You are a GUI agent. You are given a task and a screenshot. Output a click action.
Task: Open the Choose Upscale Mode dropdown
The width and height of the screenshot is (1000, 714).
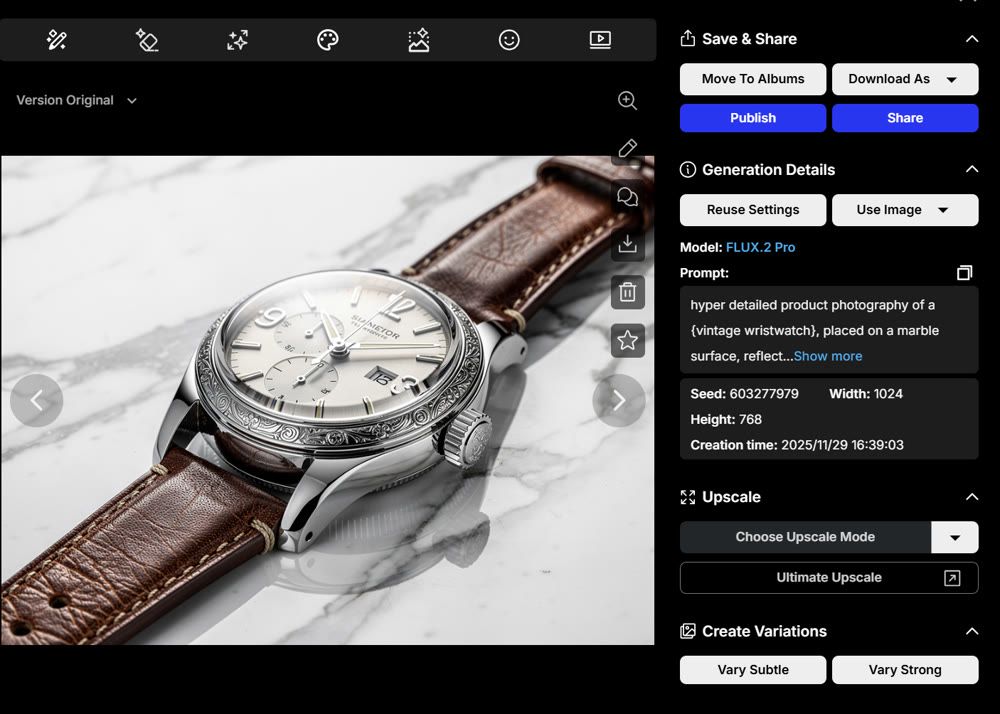point(955,537)
